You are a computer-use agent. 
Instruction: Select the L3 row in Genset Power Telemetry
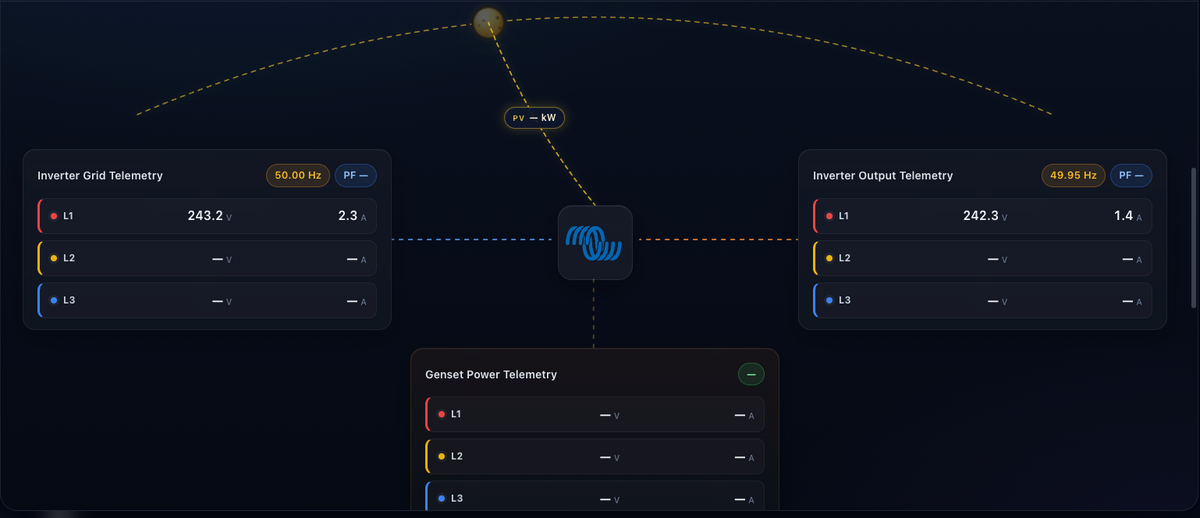pos(595,497)
